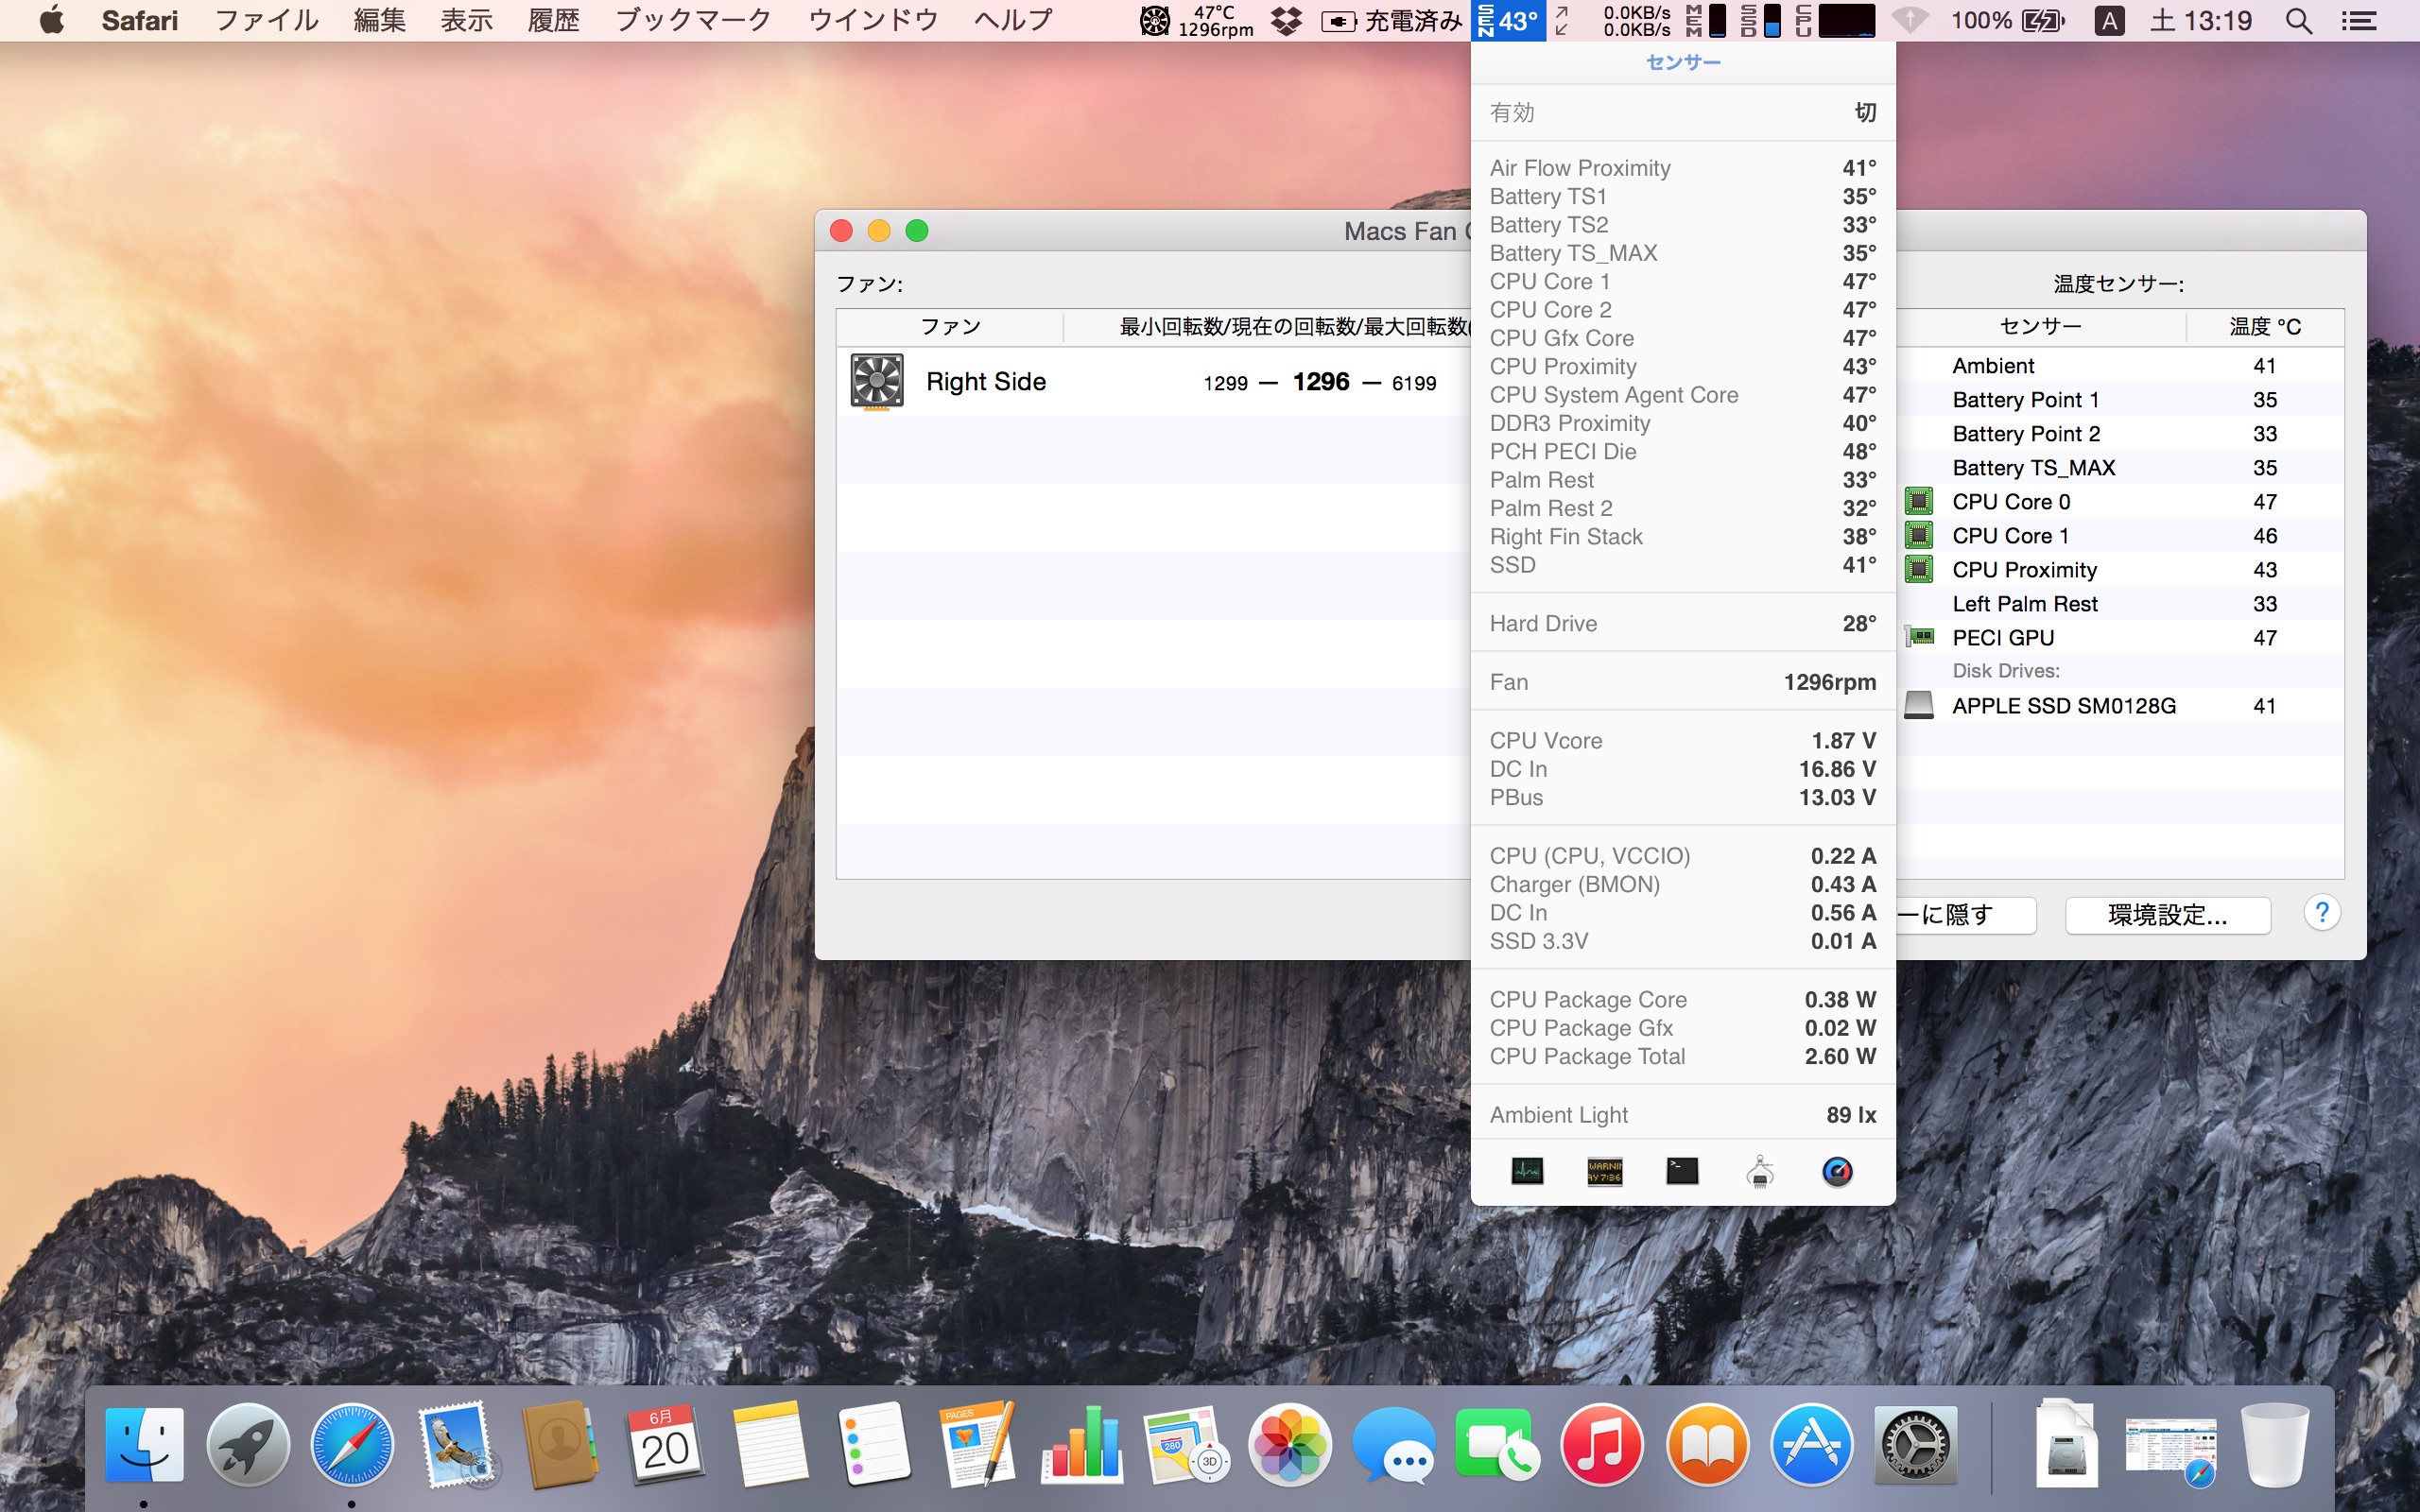This screenshot has width=2420, height=1512.
Task: Open Console icon in sensor panel
Action: [x=1604, y=1171]
